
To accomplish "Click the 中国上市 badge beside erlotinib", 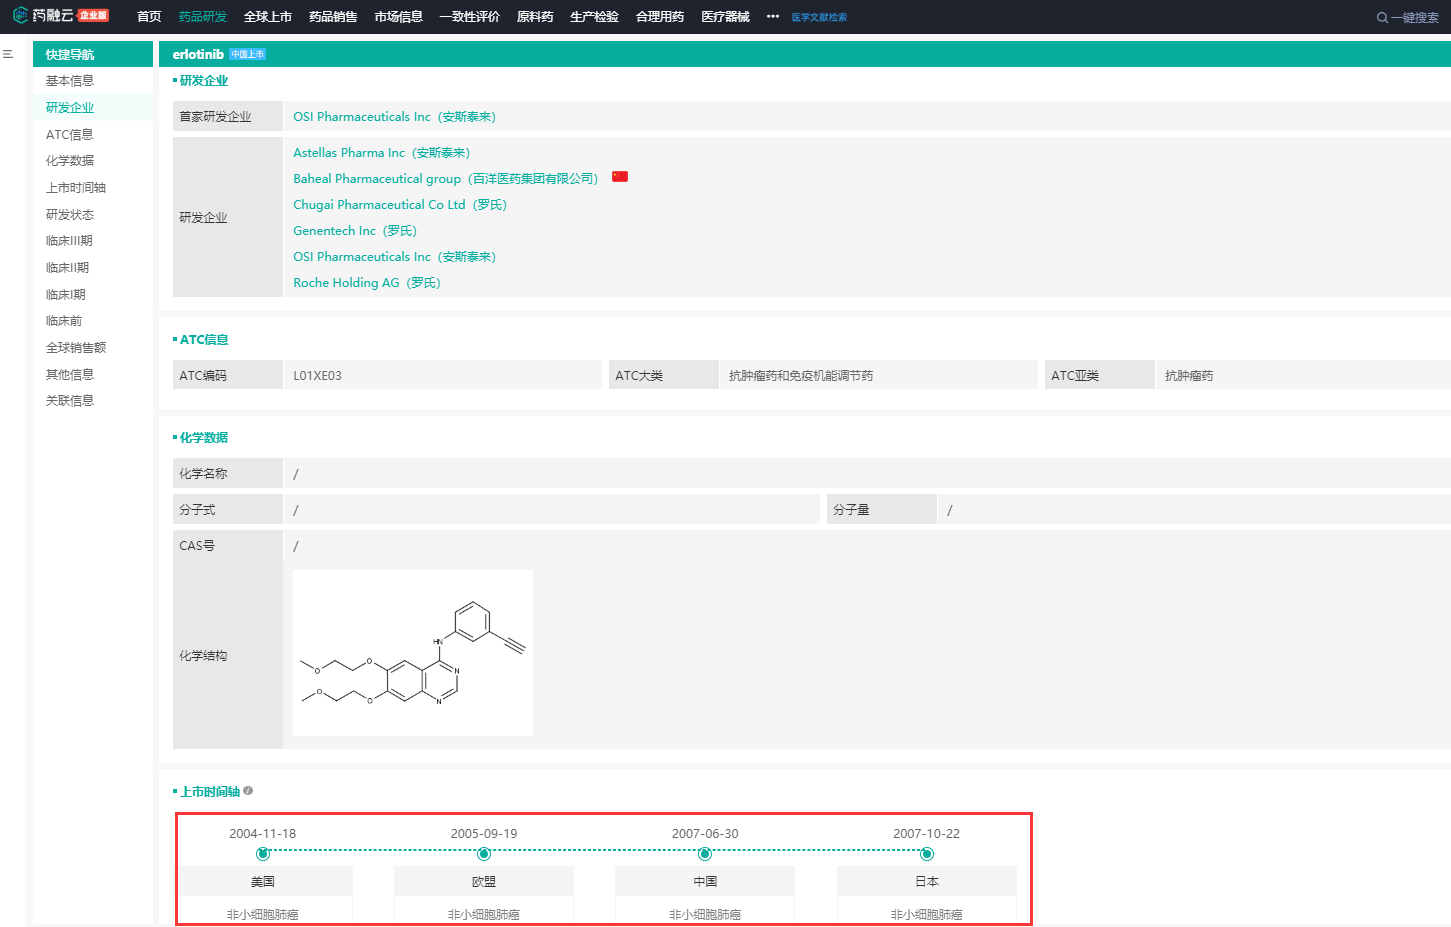I will coord(248,54).
